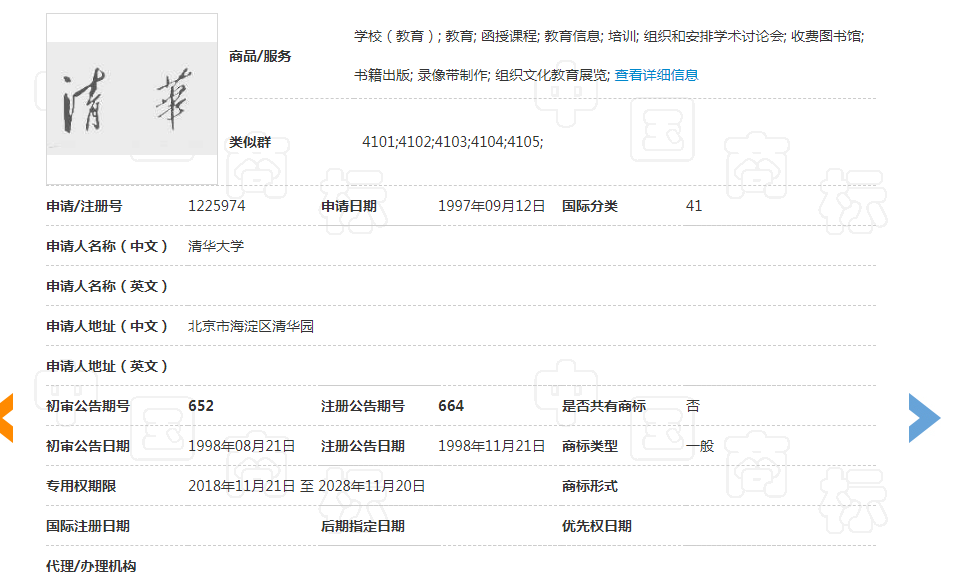Open the 查看详细信息 link
This screenshot has width=961, height=583.
[655, 74]
